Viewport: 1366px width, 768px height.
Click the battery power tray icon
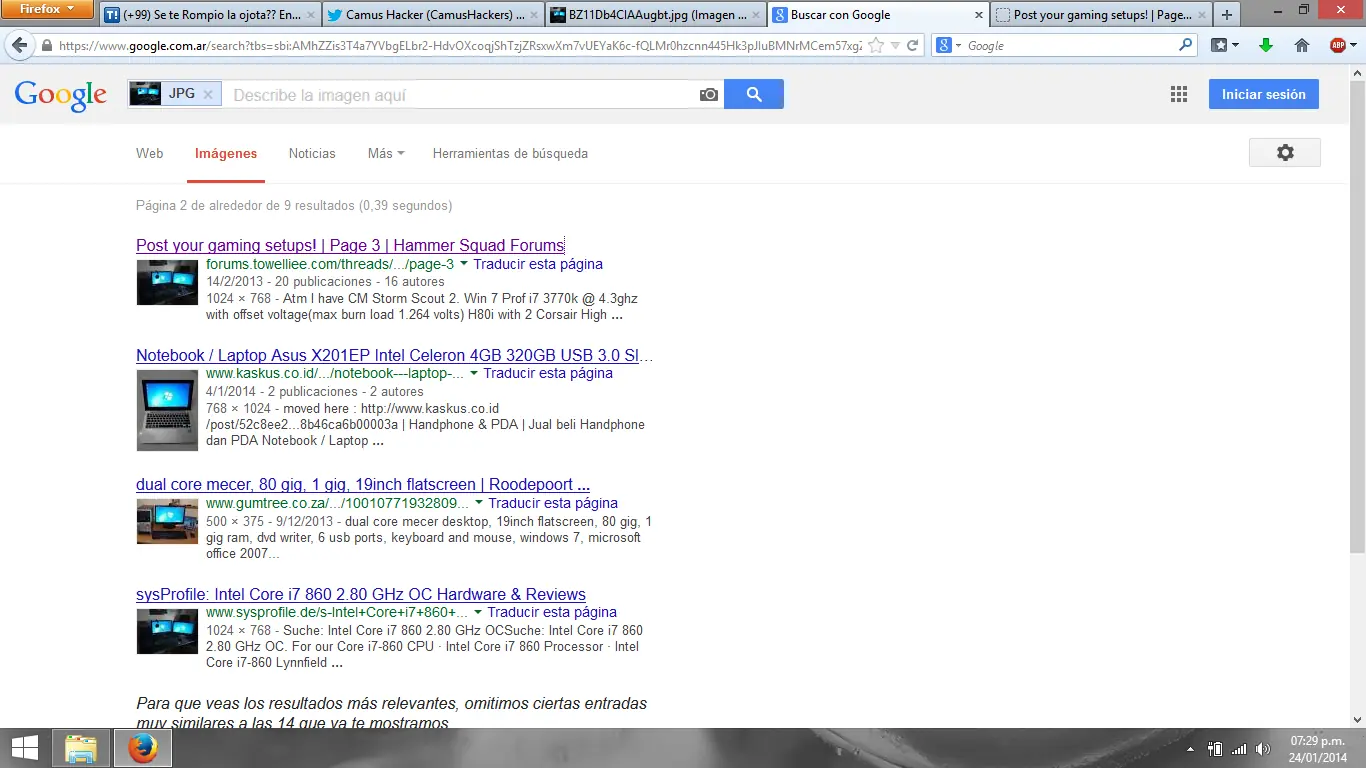(1216, 749)
